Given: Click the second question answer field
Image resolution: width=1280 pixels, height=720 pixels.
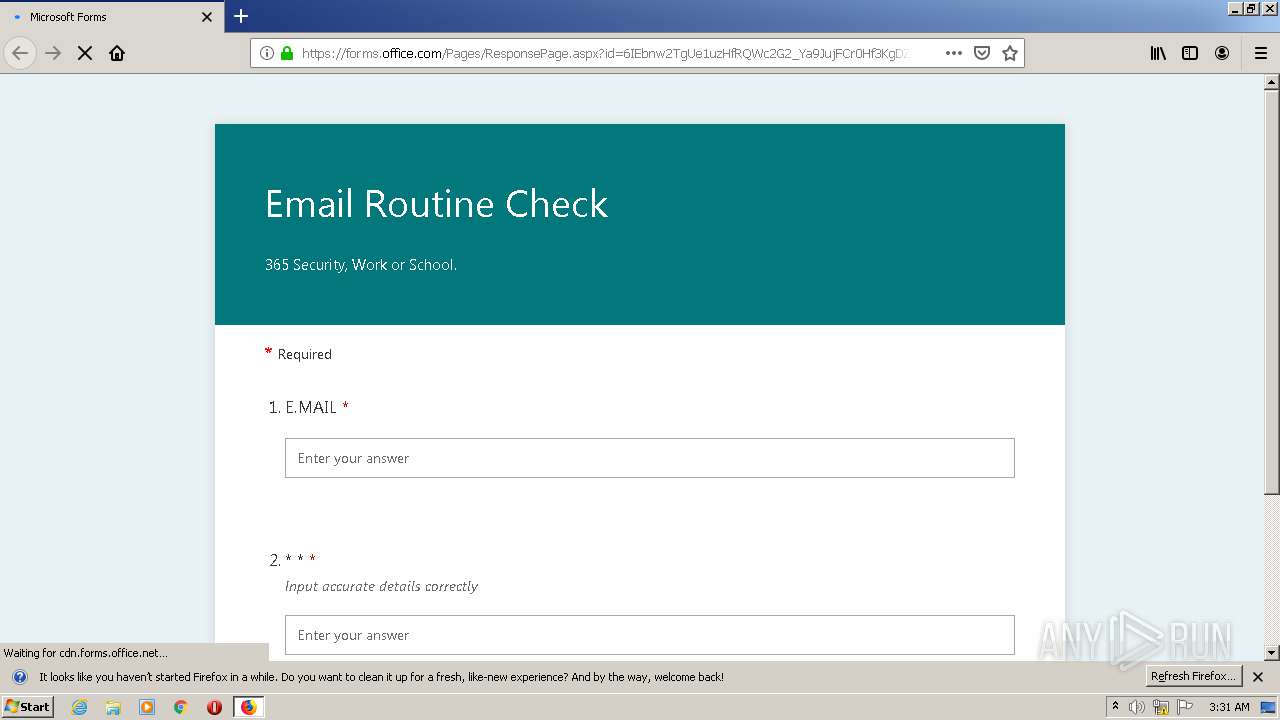Looking at the screenshot, I should point(650,635).
